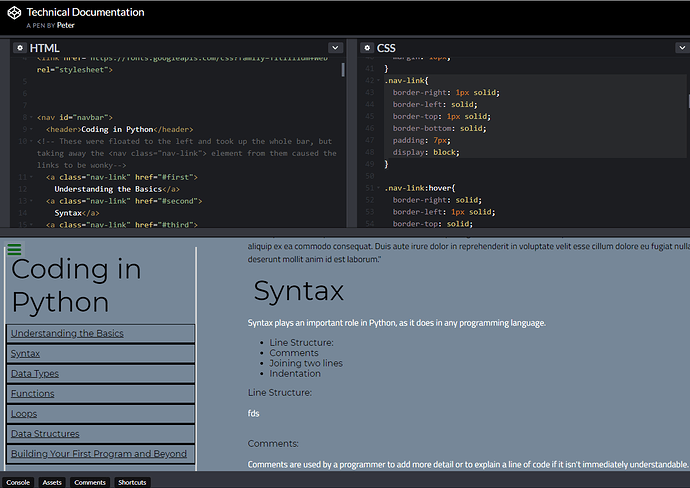Open the Data Structures nav link
The height and width of the screenshot is (488, 690).
pos(45,434)
